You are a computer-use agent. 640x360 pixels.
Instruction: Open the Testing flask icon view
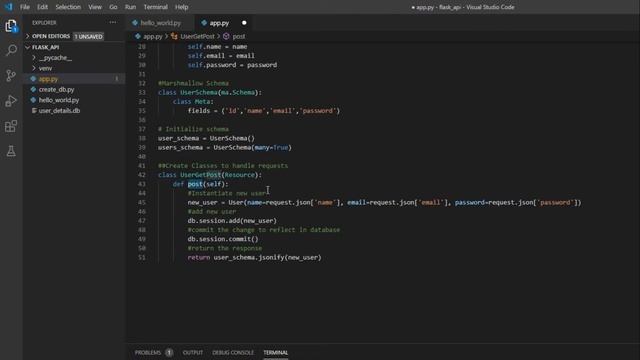[11, 151]
